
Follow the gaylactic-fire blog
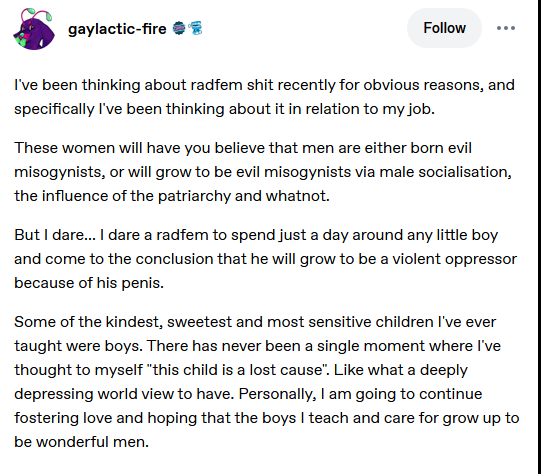[x=444, y=28]
